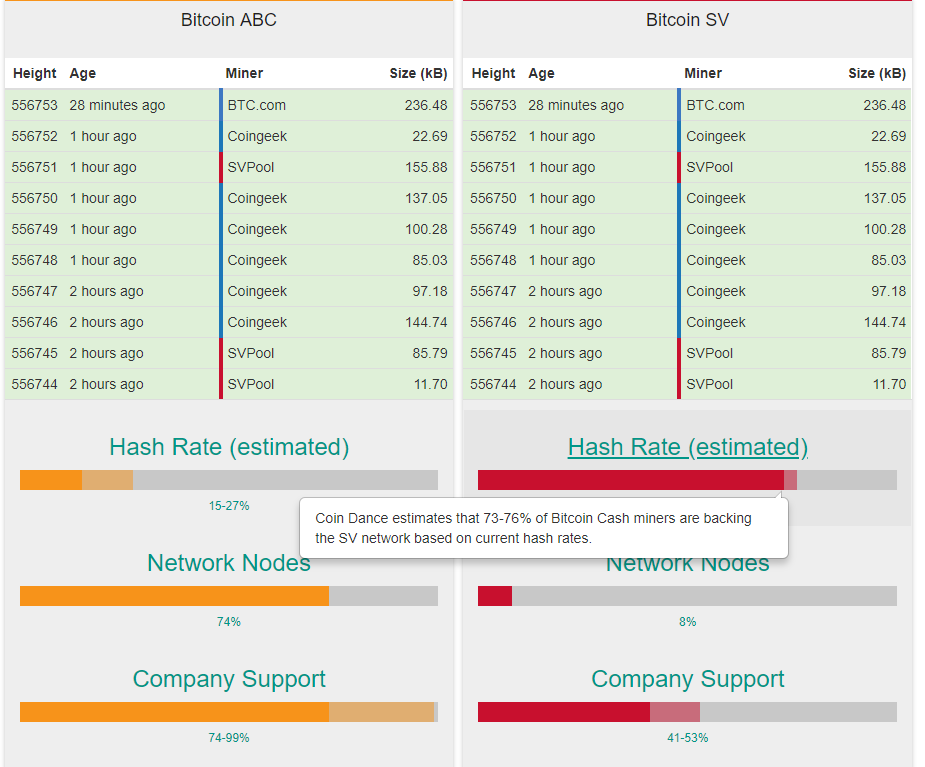Image resolution: width=925 pixels, height=767 pixels.
Task: Click the Bitcoin ABC Network Nodes heading
Action: 229,563
